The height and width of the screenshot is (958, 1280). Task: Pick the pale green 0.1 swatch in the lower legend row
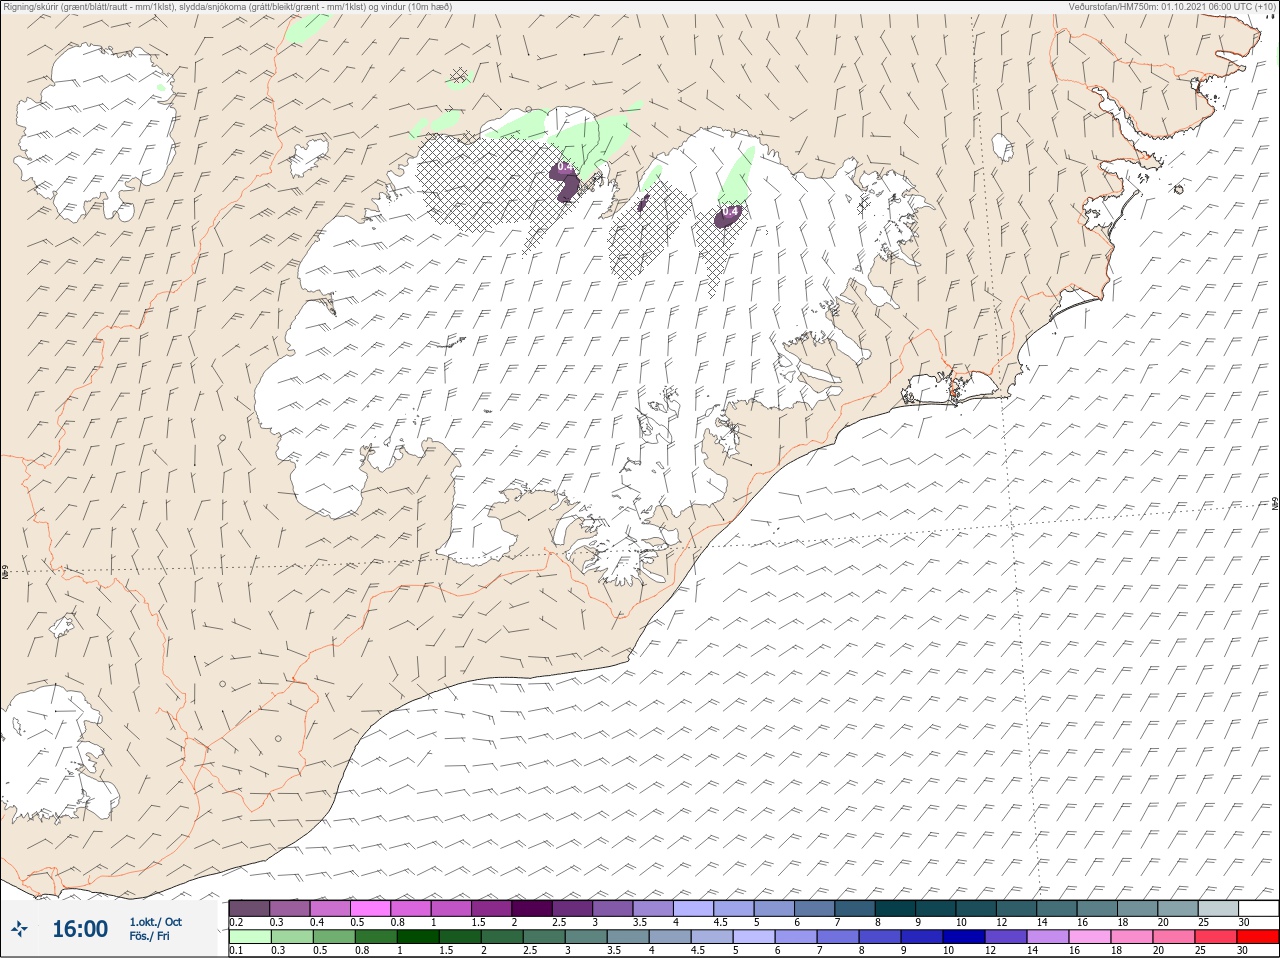click(249, 937)
